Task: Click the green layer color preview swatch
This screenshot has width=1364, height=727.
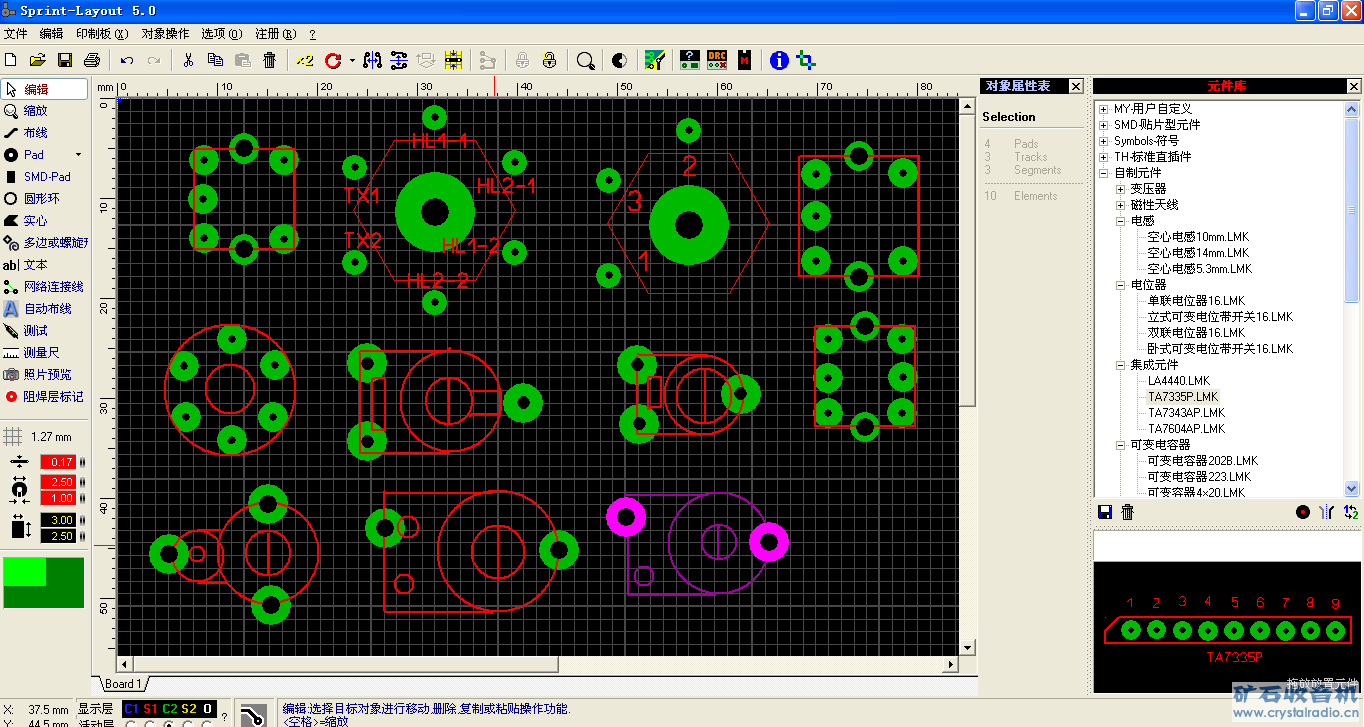Action: coord(44,583)
